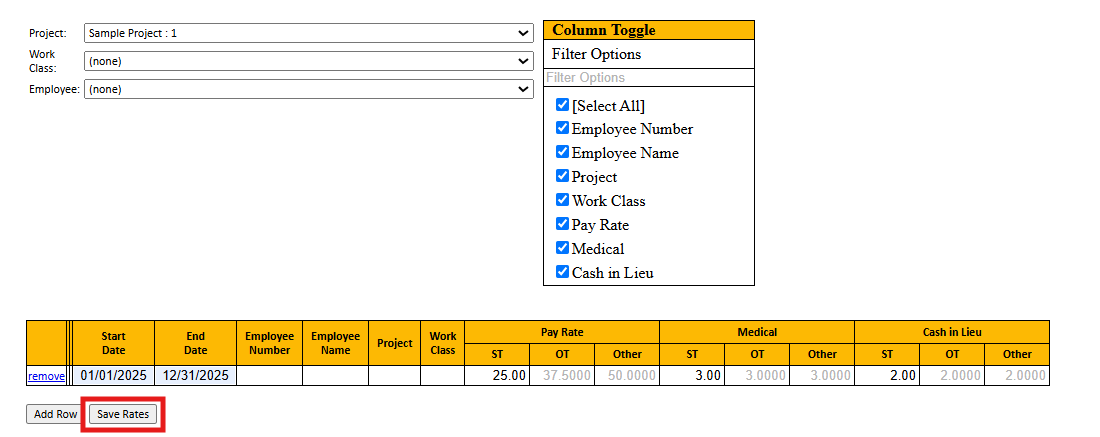Screen dimensions: 1100x437
Task: Select the End Date field 12/31/2025
Action: coord(195,376)
